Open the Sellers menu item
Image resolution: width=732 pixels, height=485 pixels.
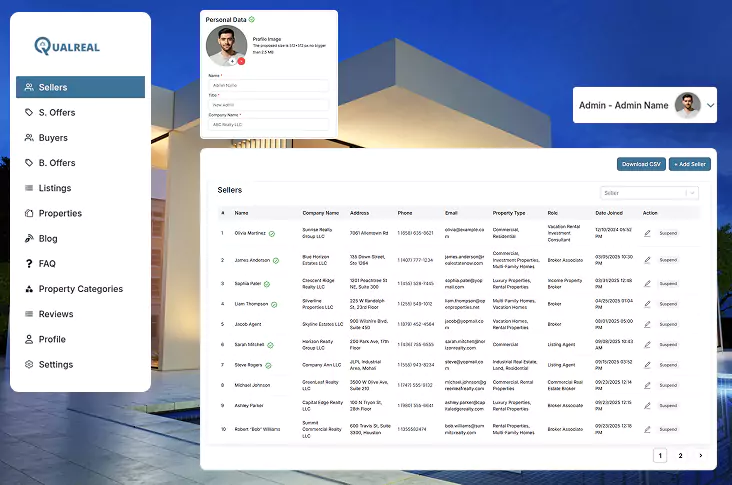[x=80, y=87]
